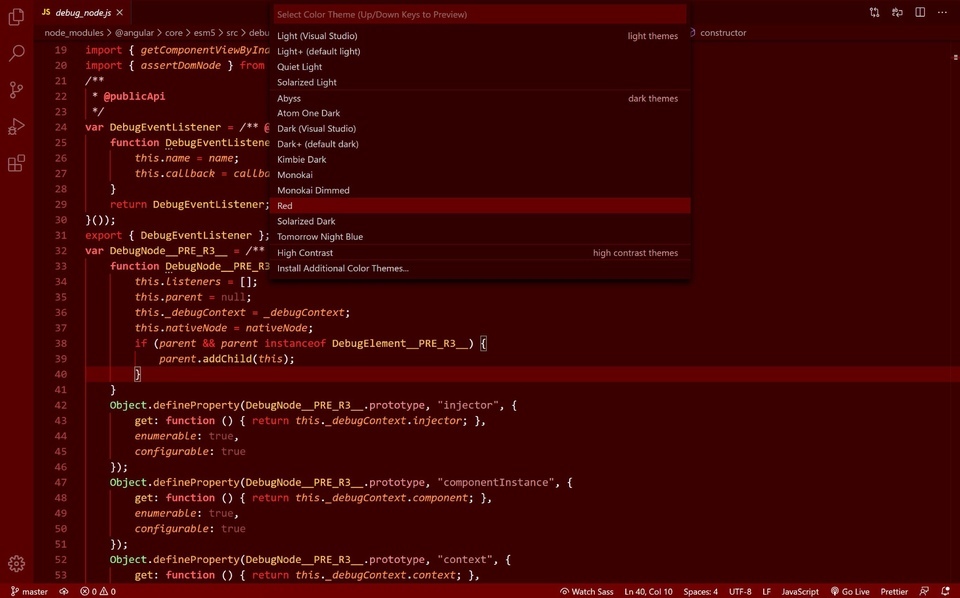The height and width of the screenshot is (598, 960).
Task: Open the Run and Debug view
Action: (16, 127)
